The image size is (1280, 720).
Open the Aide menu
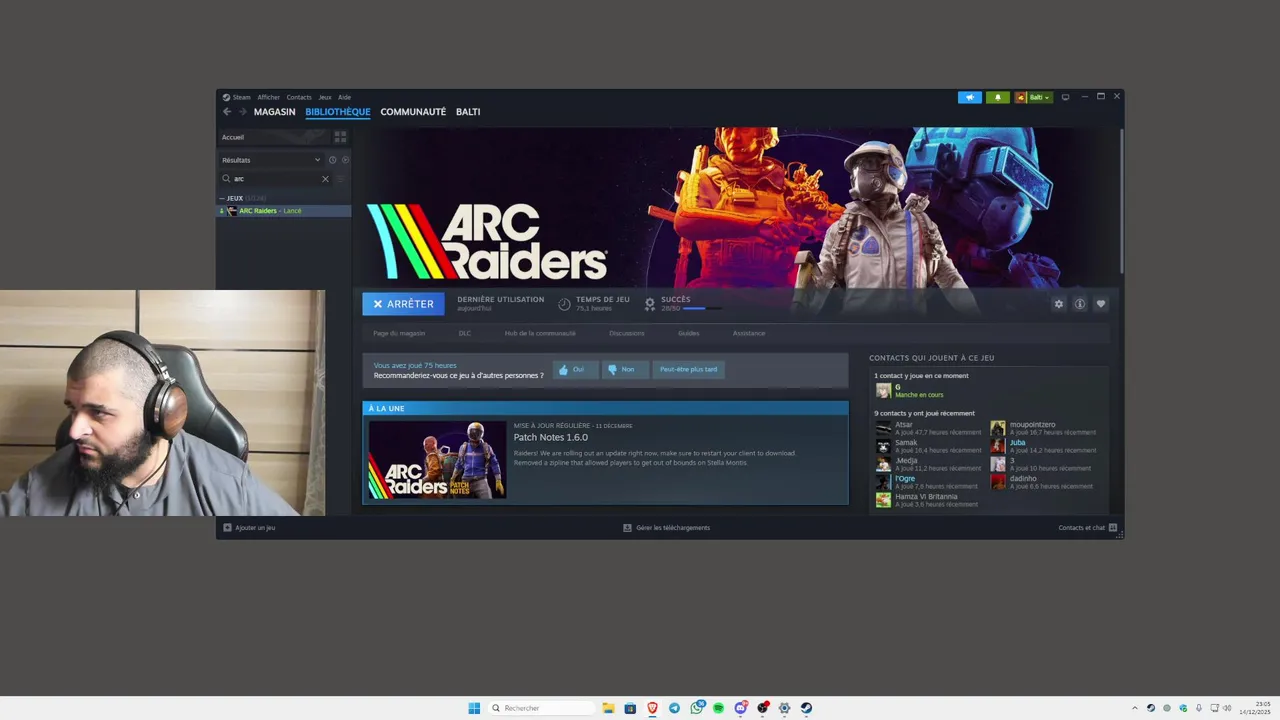344,97
